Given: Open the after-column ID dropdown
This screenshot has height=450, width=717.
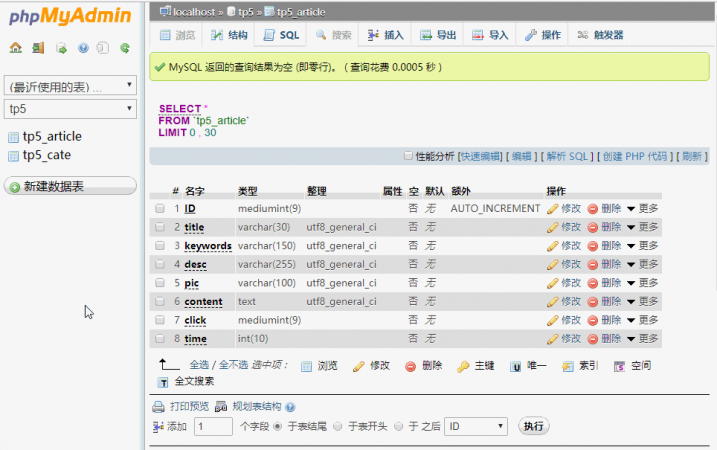Looking at the screenshot, I should (476, 427).
